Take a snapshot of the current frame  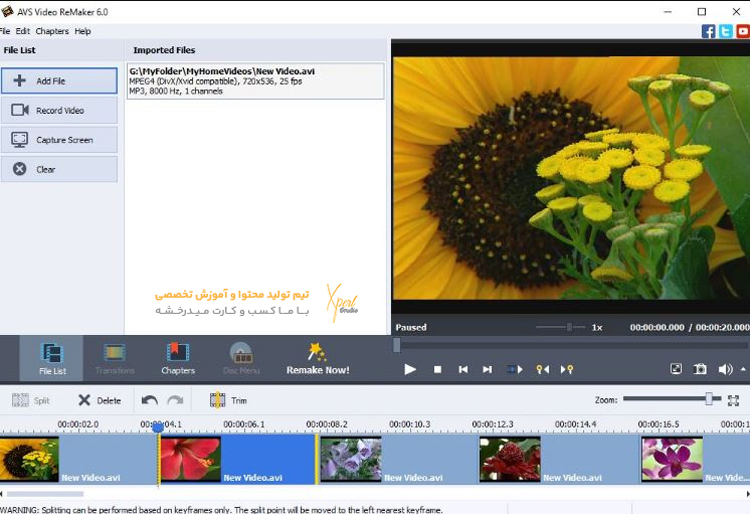pyautogui.click(x=700, y=369)
